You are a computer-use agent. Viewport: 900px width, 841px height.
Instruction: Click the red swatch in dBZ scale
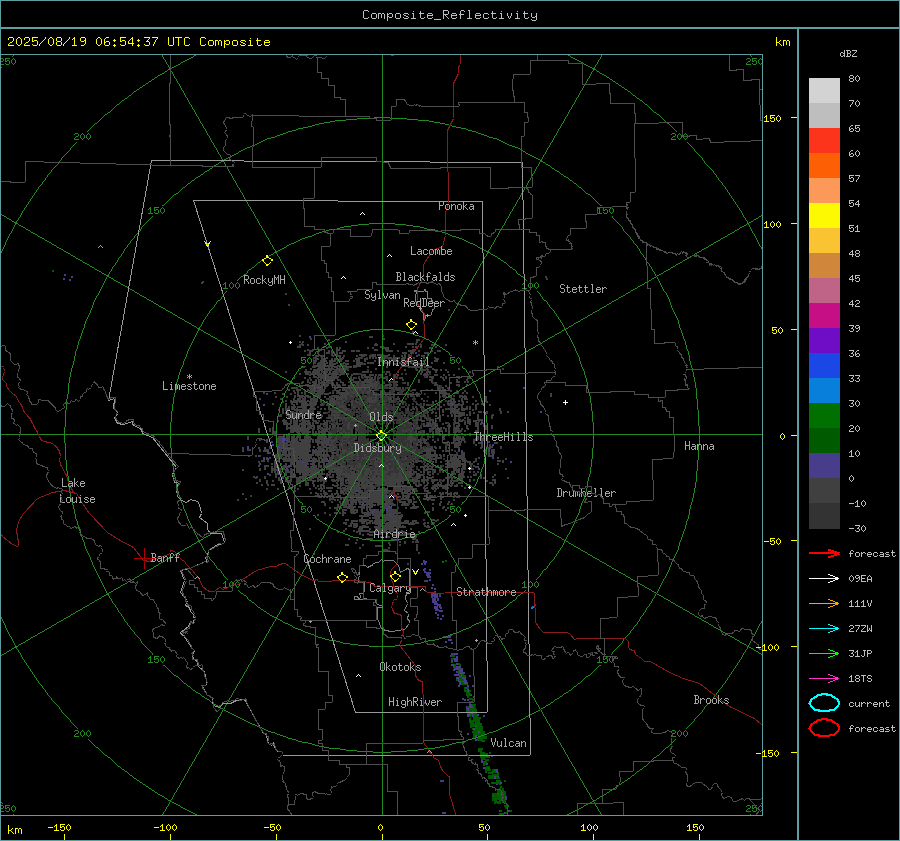[824, 141]
